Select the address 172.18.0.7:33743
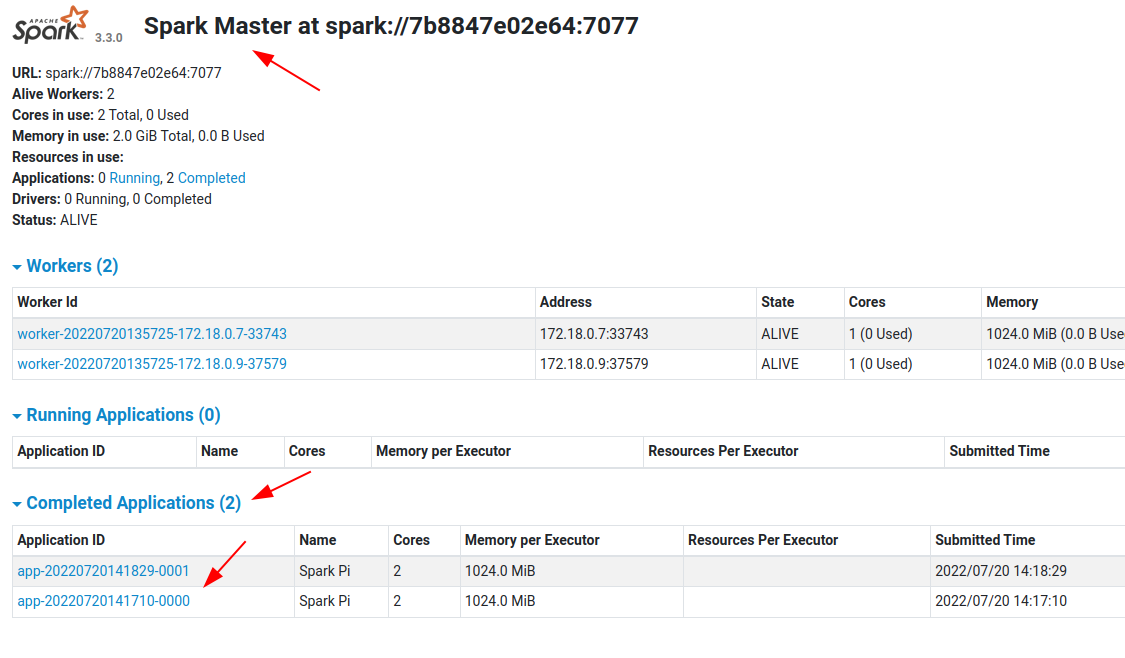The width and height of the screenshot is (1125, 658). [x=594, y=334]
